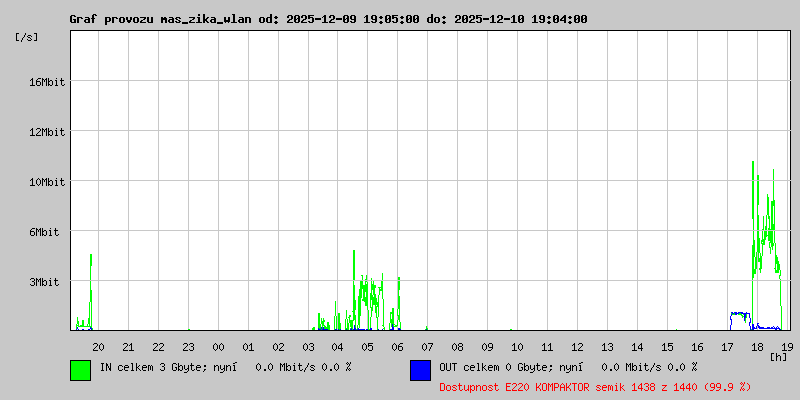Image resolution: width=800 pixels, height=400 pixels.
Task: Click the hour label 22 on x-axis
Action: click(x=159, y=347)
